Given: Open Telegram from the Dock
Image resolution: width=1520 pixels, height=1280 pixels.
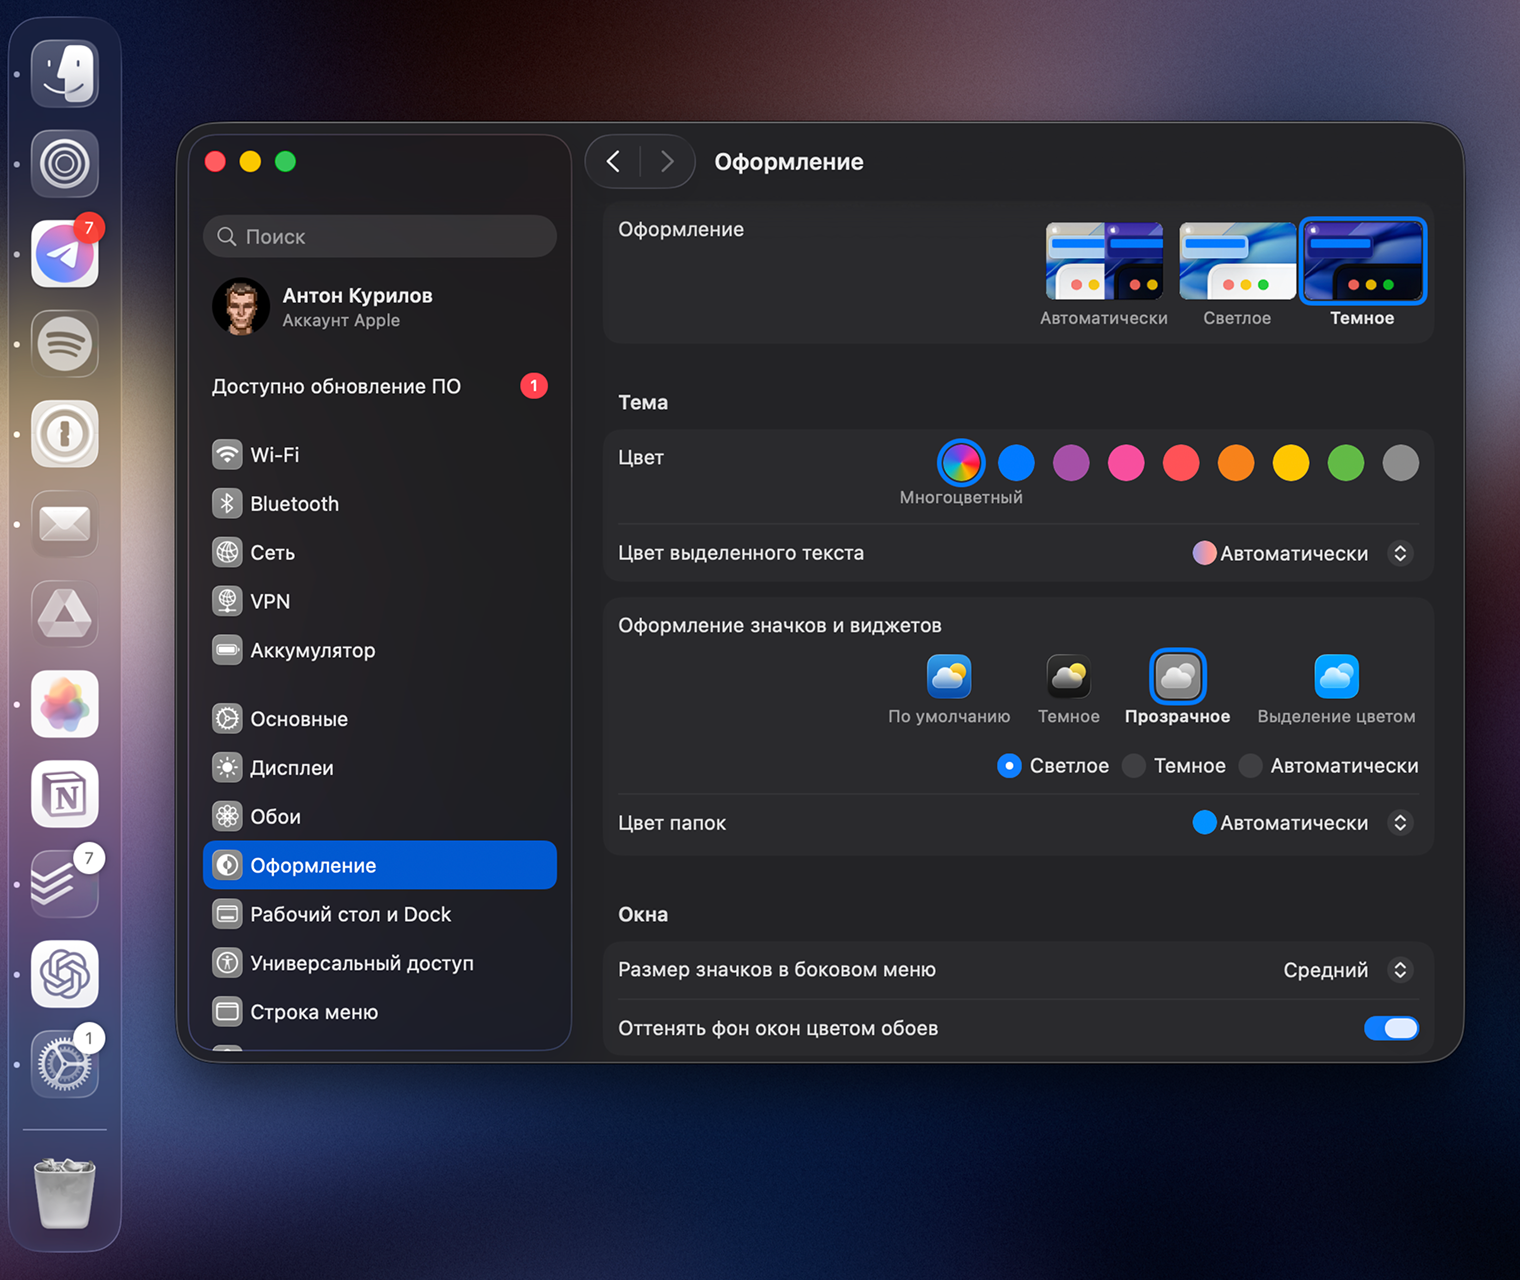Looking at the screenshot, I should pos(65,254).
